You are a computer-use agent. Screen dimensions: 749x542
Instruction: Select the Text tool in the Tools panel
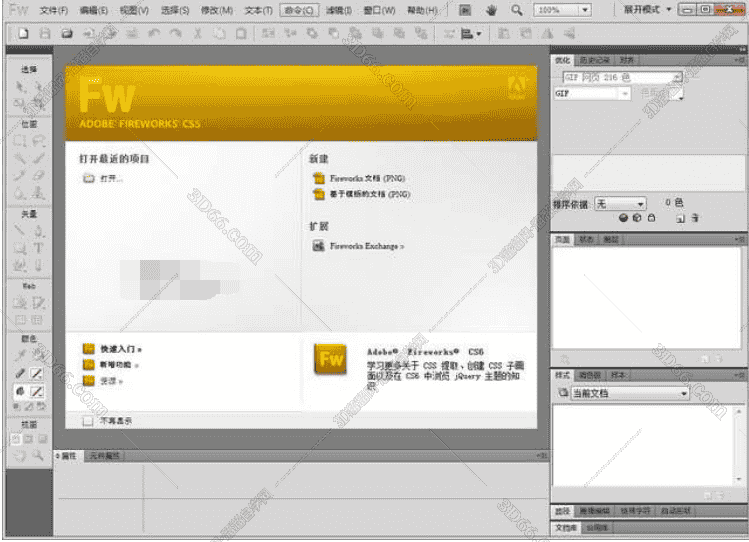pos(38,248)
